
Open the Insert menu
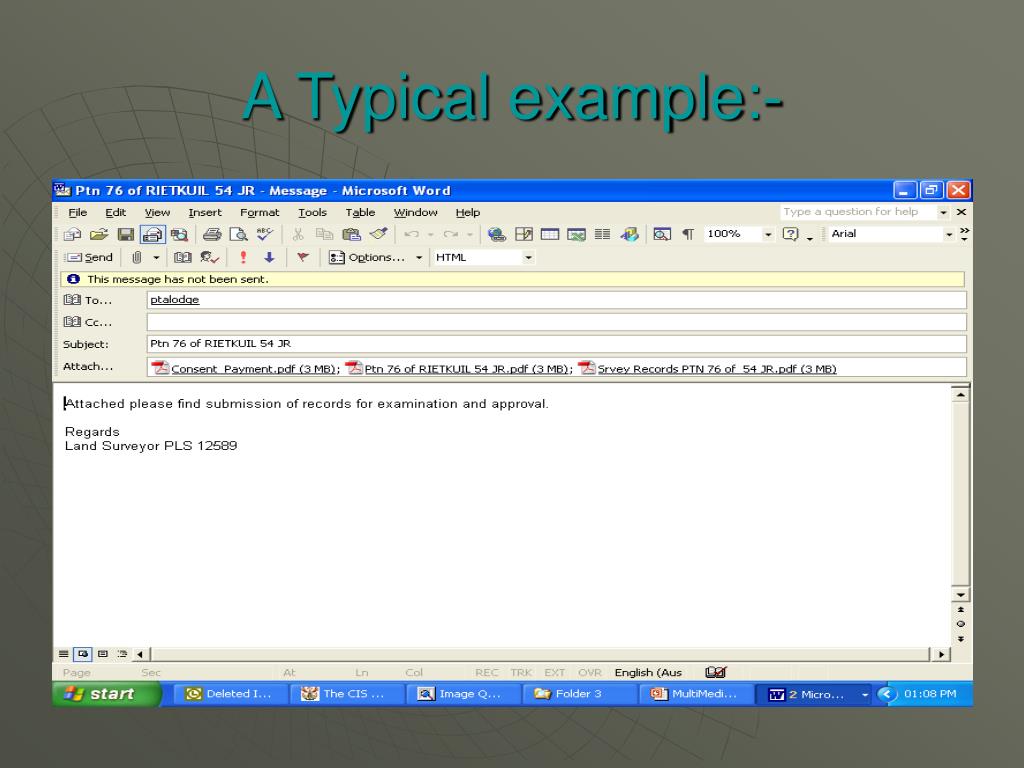pos(205,212)
